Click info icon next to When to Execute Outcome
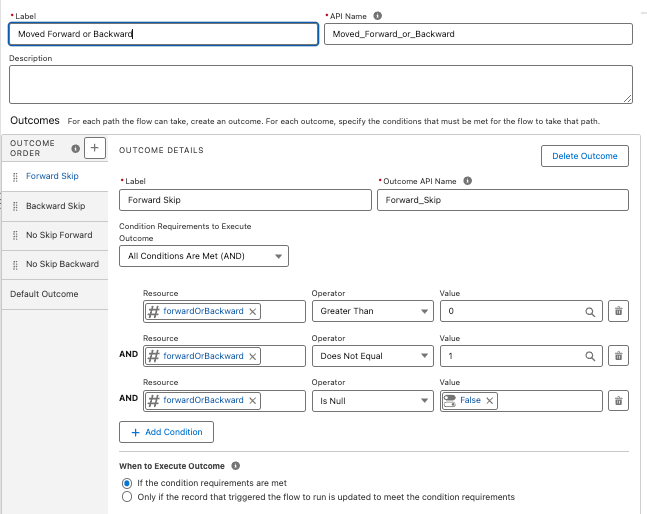Screen dimensions: 647x514 coord(236,466)
